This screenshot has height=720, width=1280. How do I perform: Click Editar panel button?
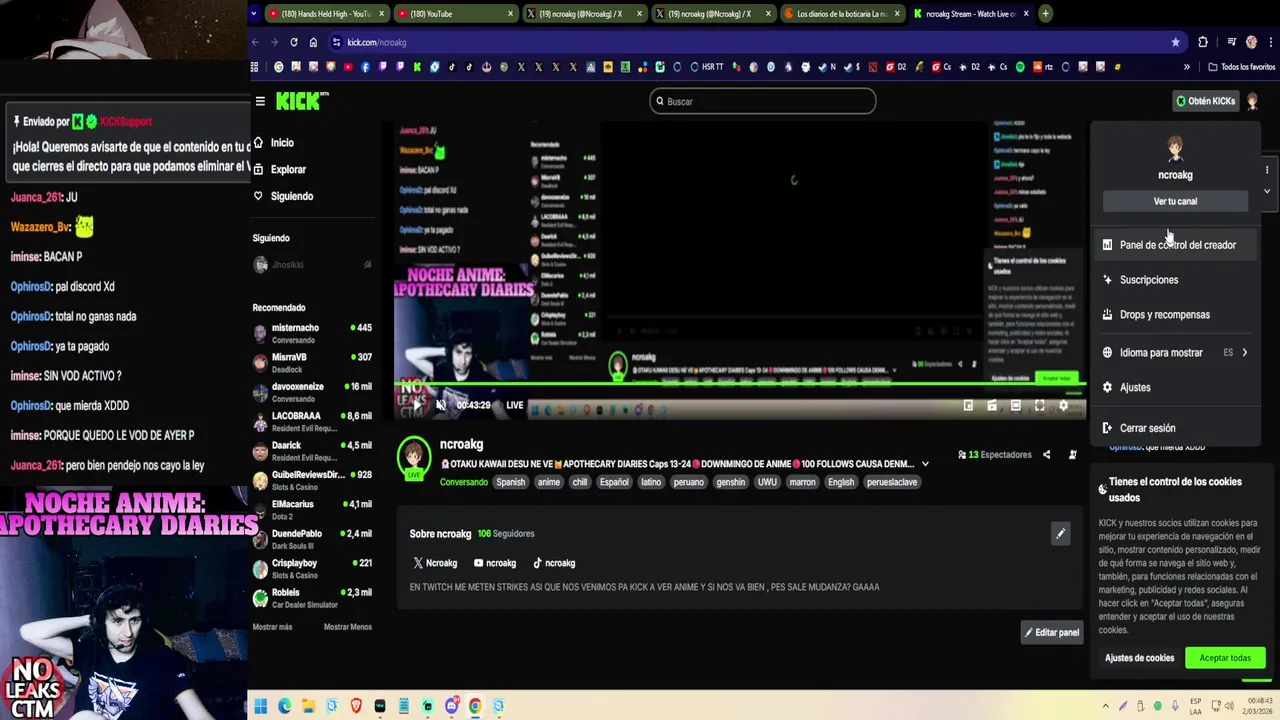[1051, 632]
